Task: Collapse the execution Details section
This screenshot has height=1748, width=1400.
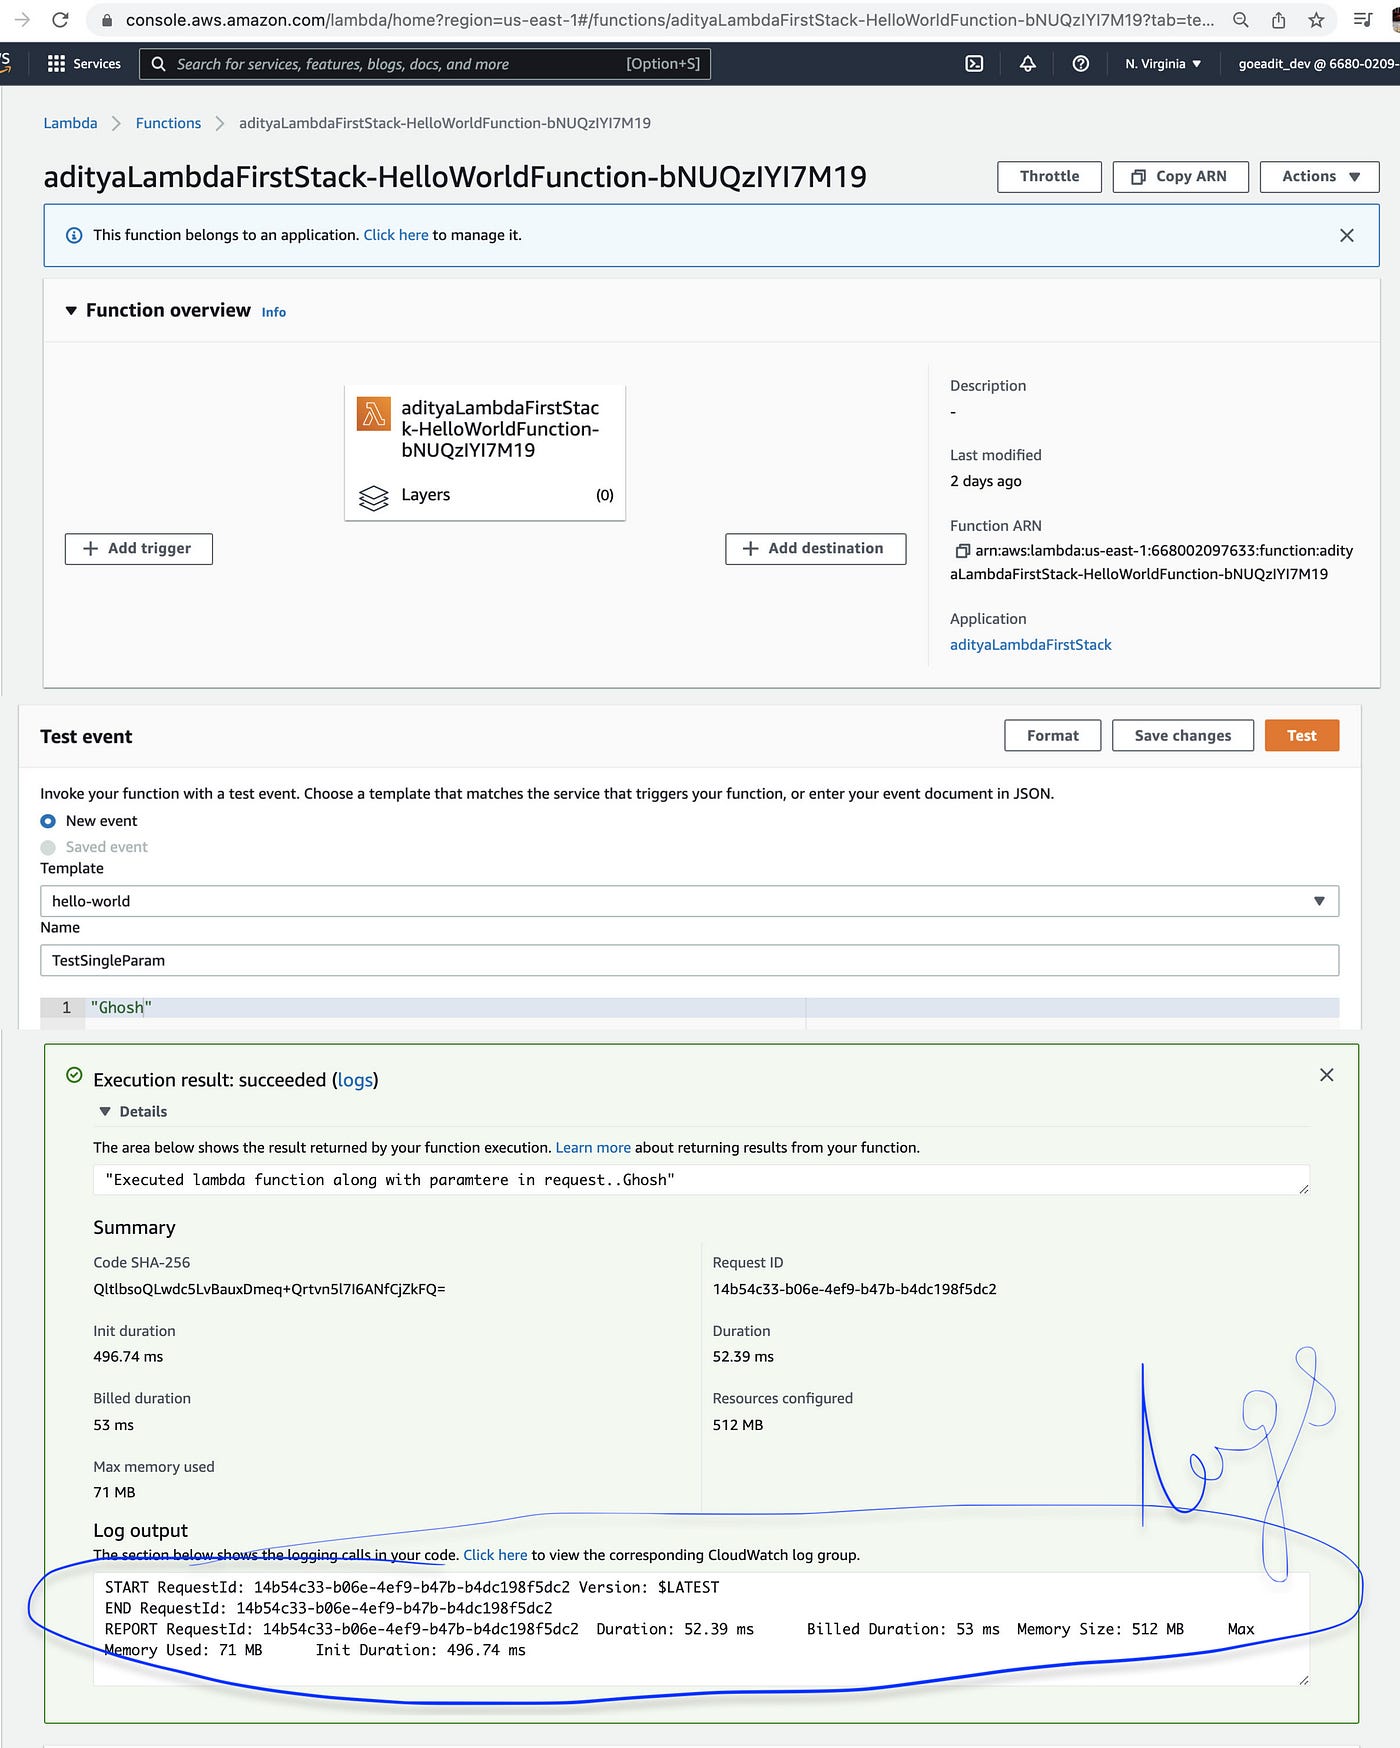Action: pyautogui.click(x=105, y=1112)
